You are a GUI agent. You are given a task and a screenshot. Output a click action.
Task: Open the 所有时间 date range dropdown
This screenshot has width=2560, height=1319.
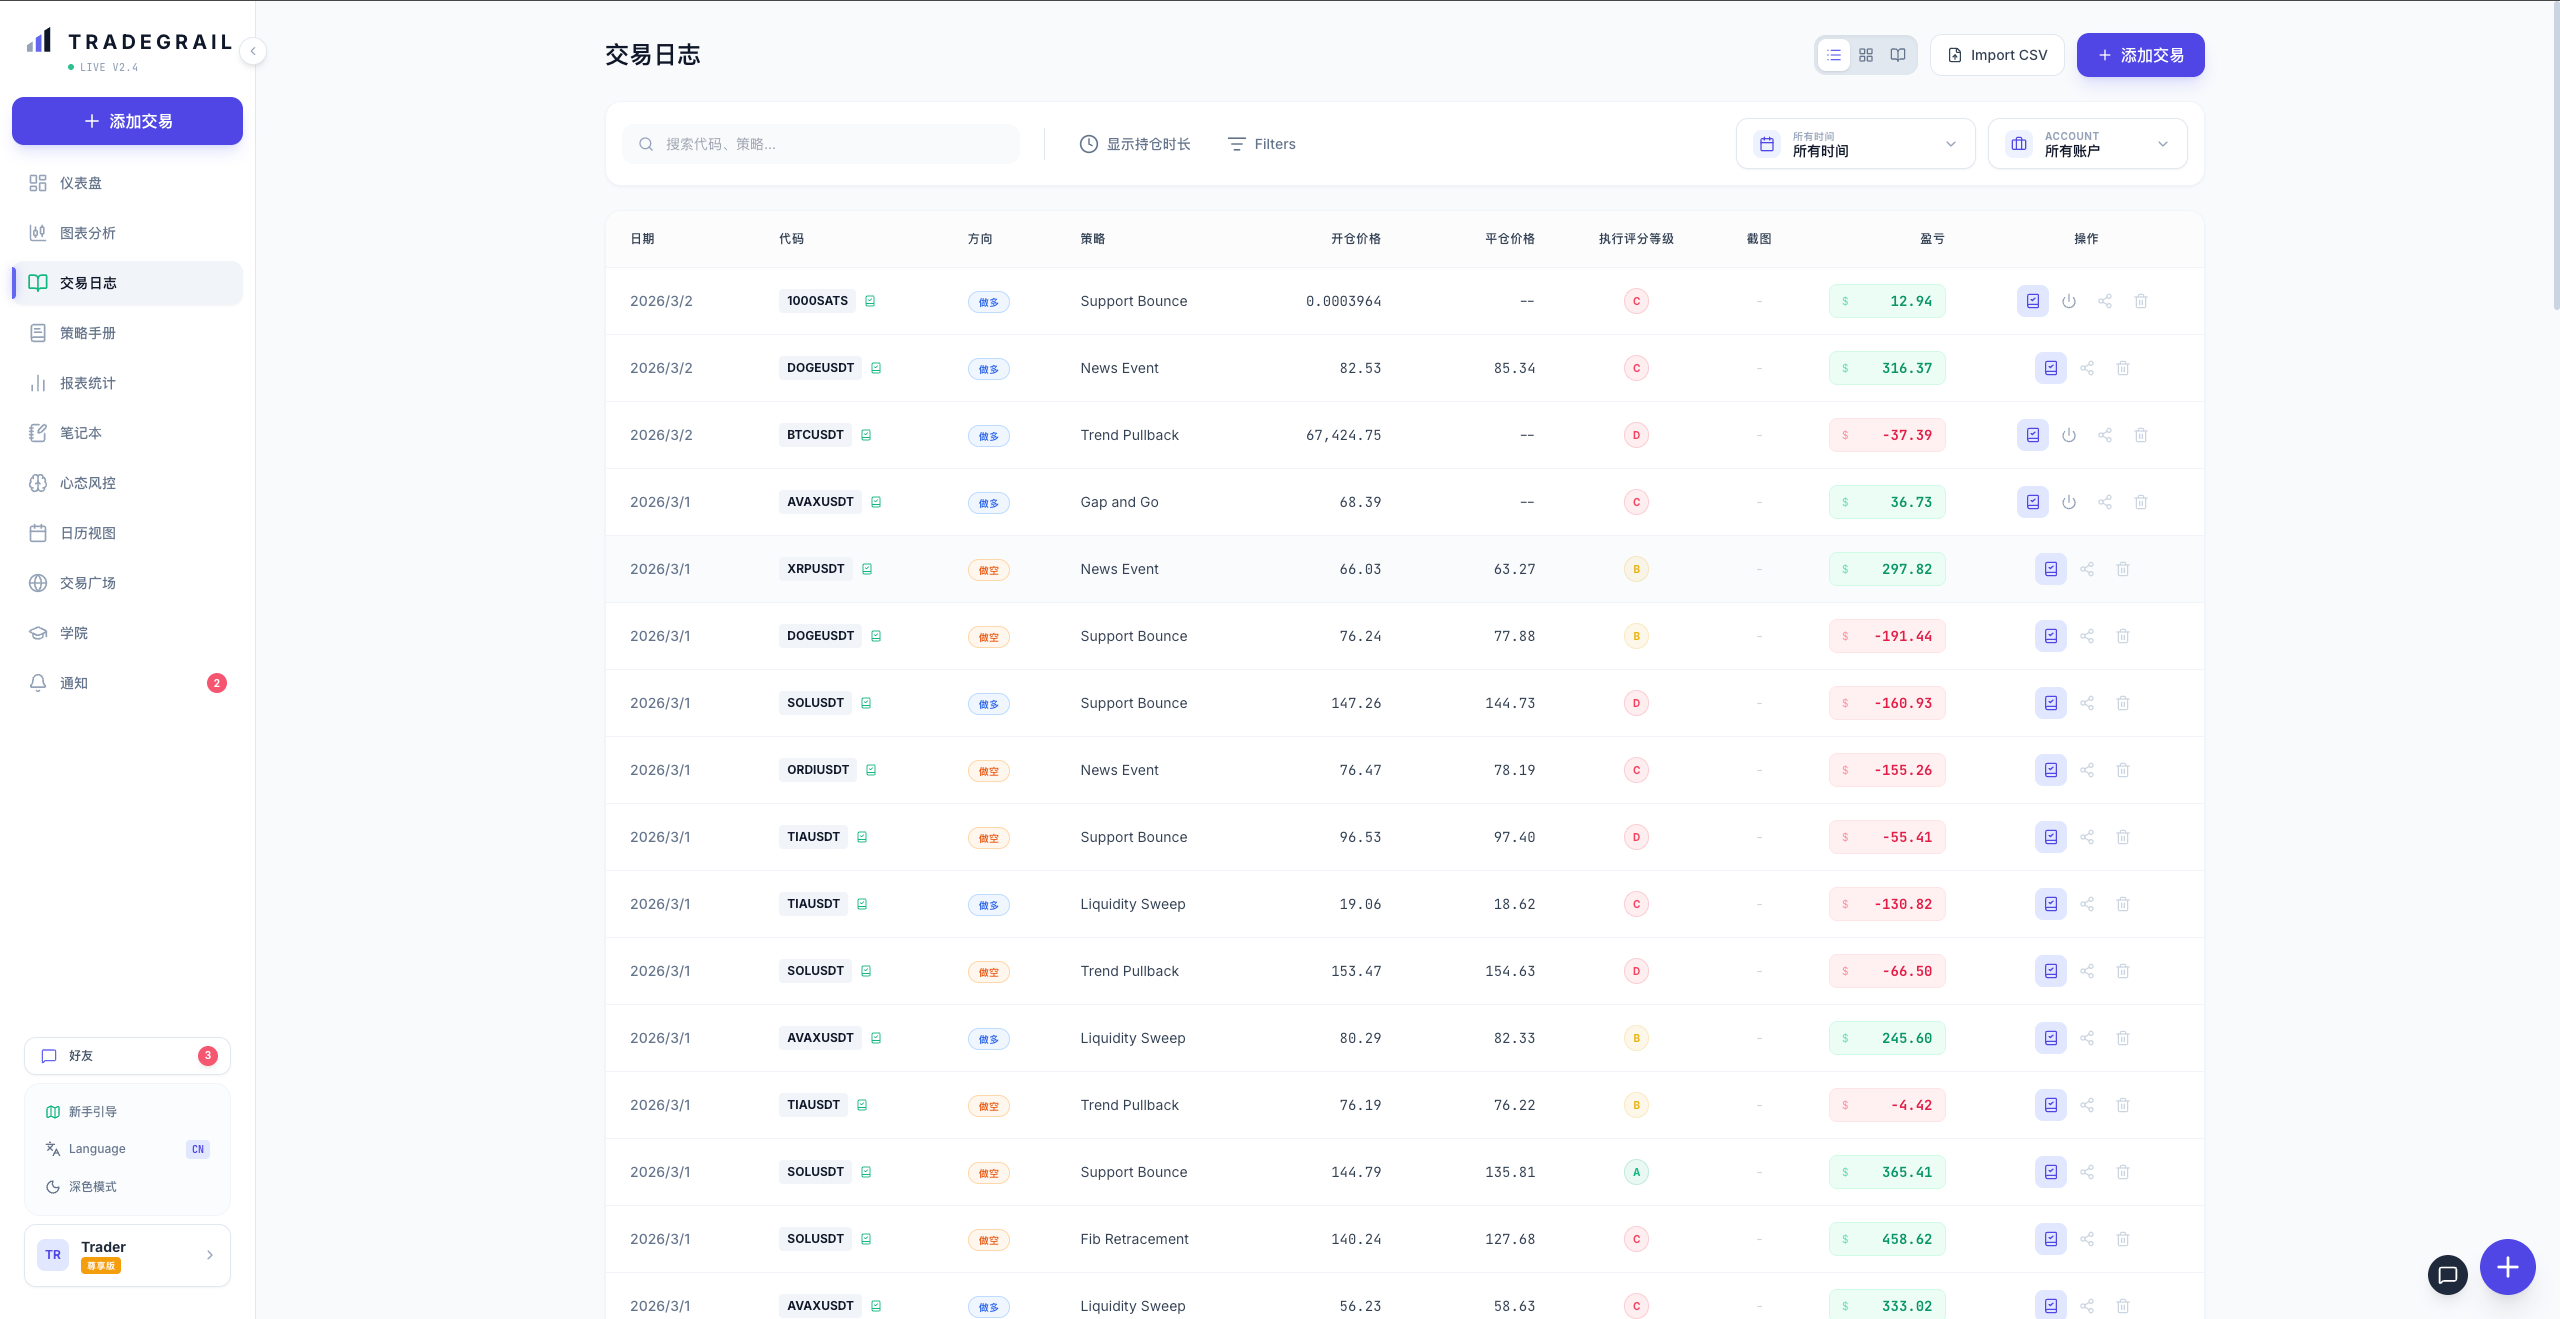[x=1855, y=144]
